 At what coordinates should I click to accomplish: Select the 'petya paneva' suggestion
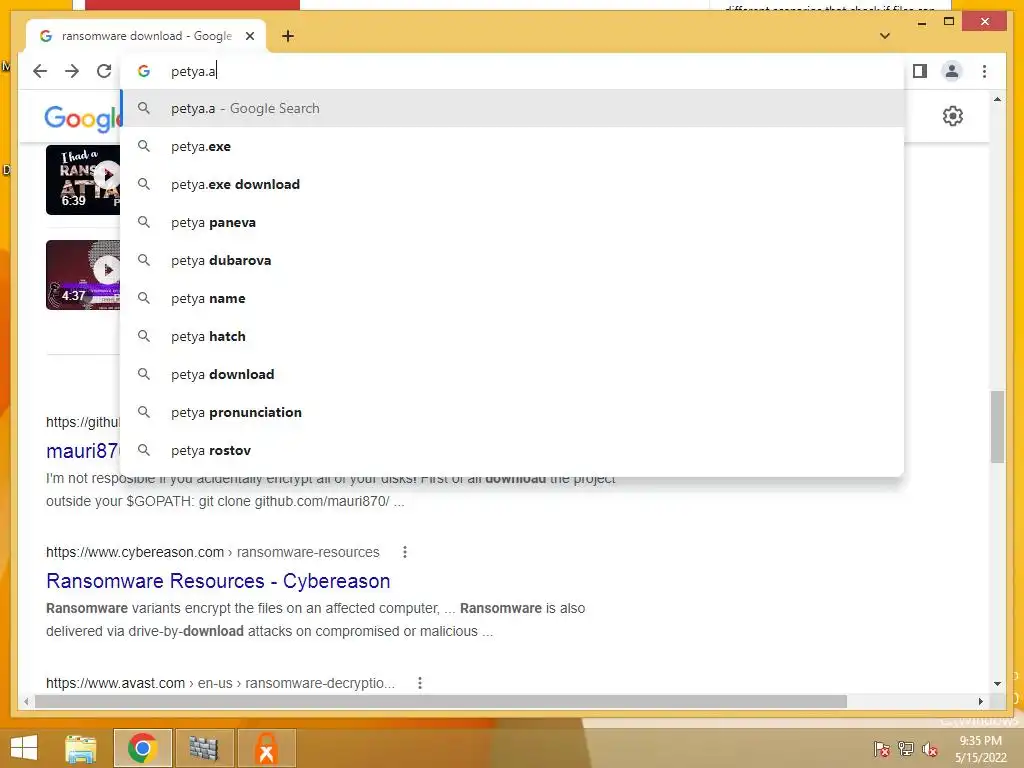513,222
